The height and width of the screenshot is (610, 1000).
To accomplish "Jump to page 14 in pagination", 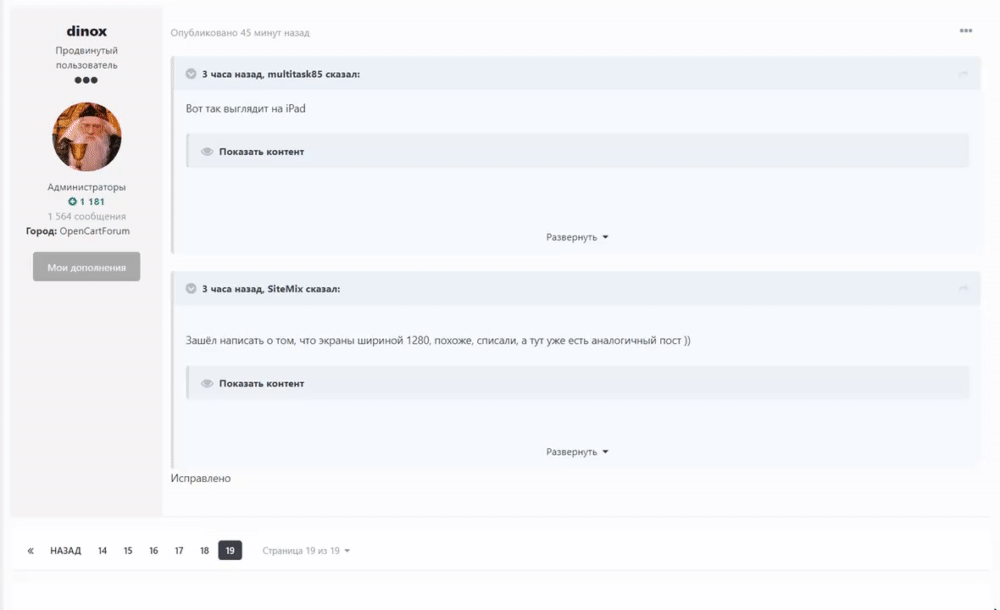I will click(101, 549).
